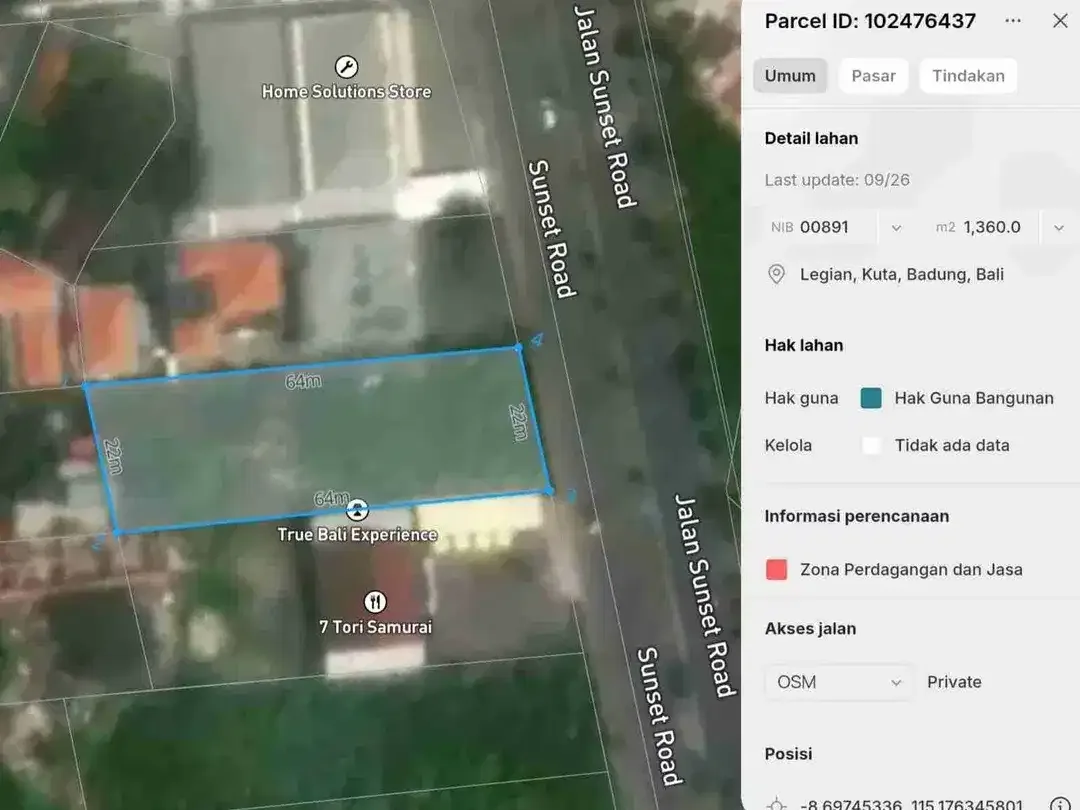Viewport: 1080px width, 810px height.
Task: Click the Hak Guna Bangunan label
Action: (974, 398)
